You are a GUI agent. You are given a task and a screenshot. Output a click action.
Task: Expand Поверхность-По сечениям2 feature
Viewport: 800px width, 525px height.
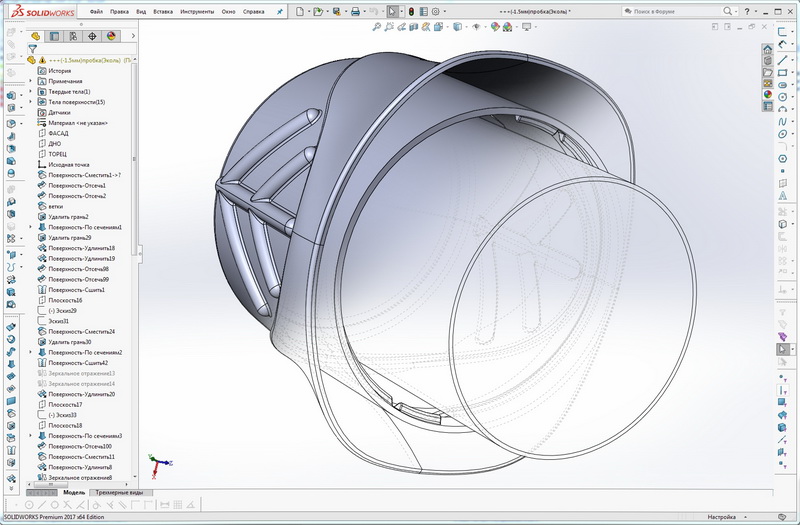31,352
